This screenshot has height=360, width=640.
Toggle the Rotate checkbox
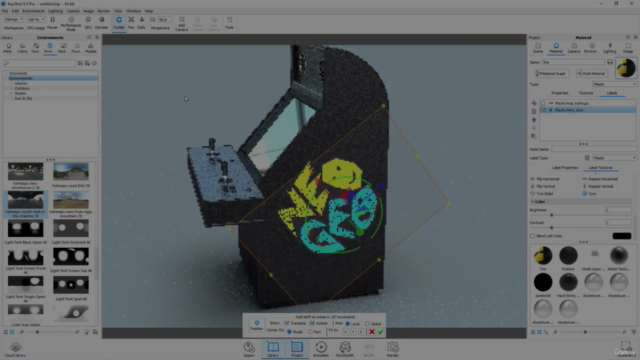click(x=312, y=323)
